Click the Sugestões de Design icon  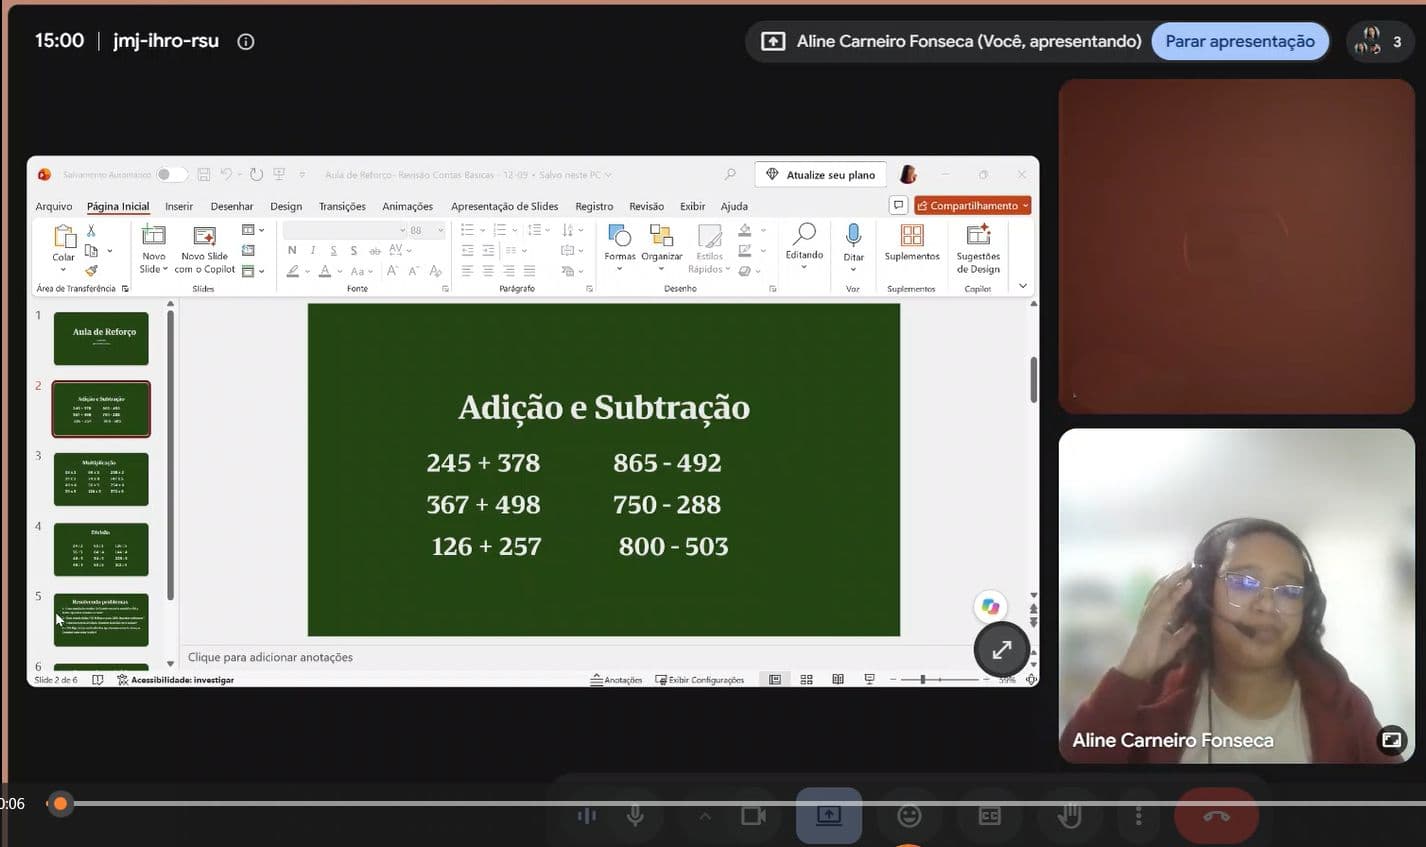pyautogui.click(x=978, y=235)
